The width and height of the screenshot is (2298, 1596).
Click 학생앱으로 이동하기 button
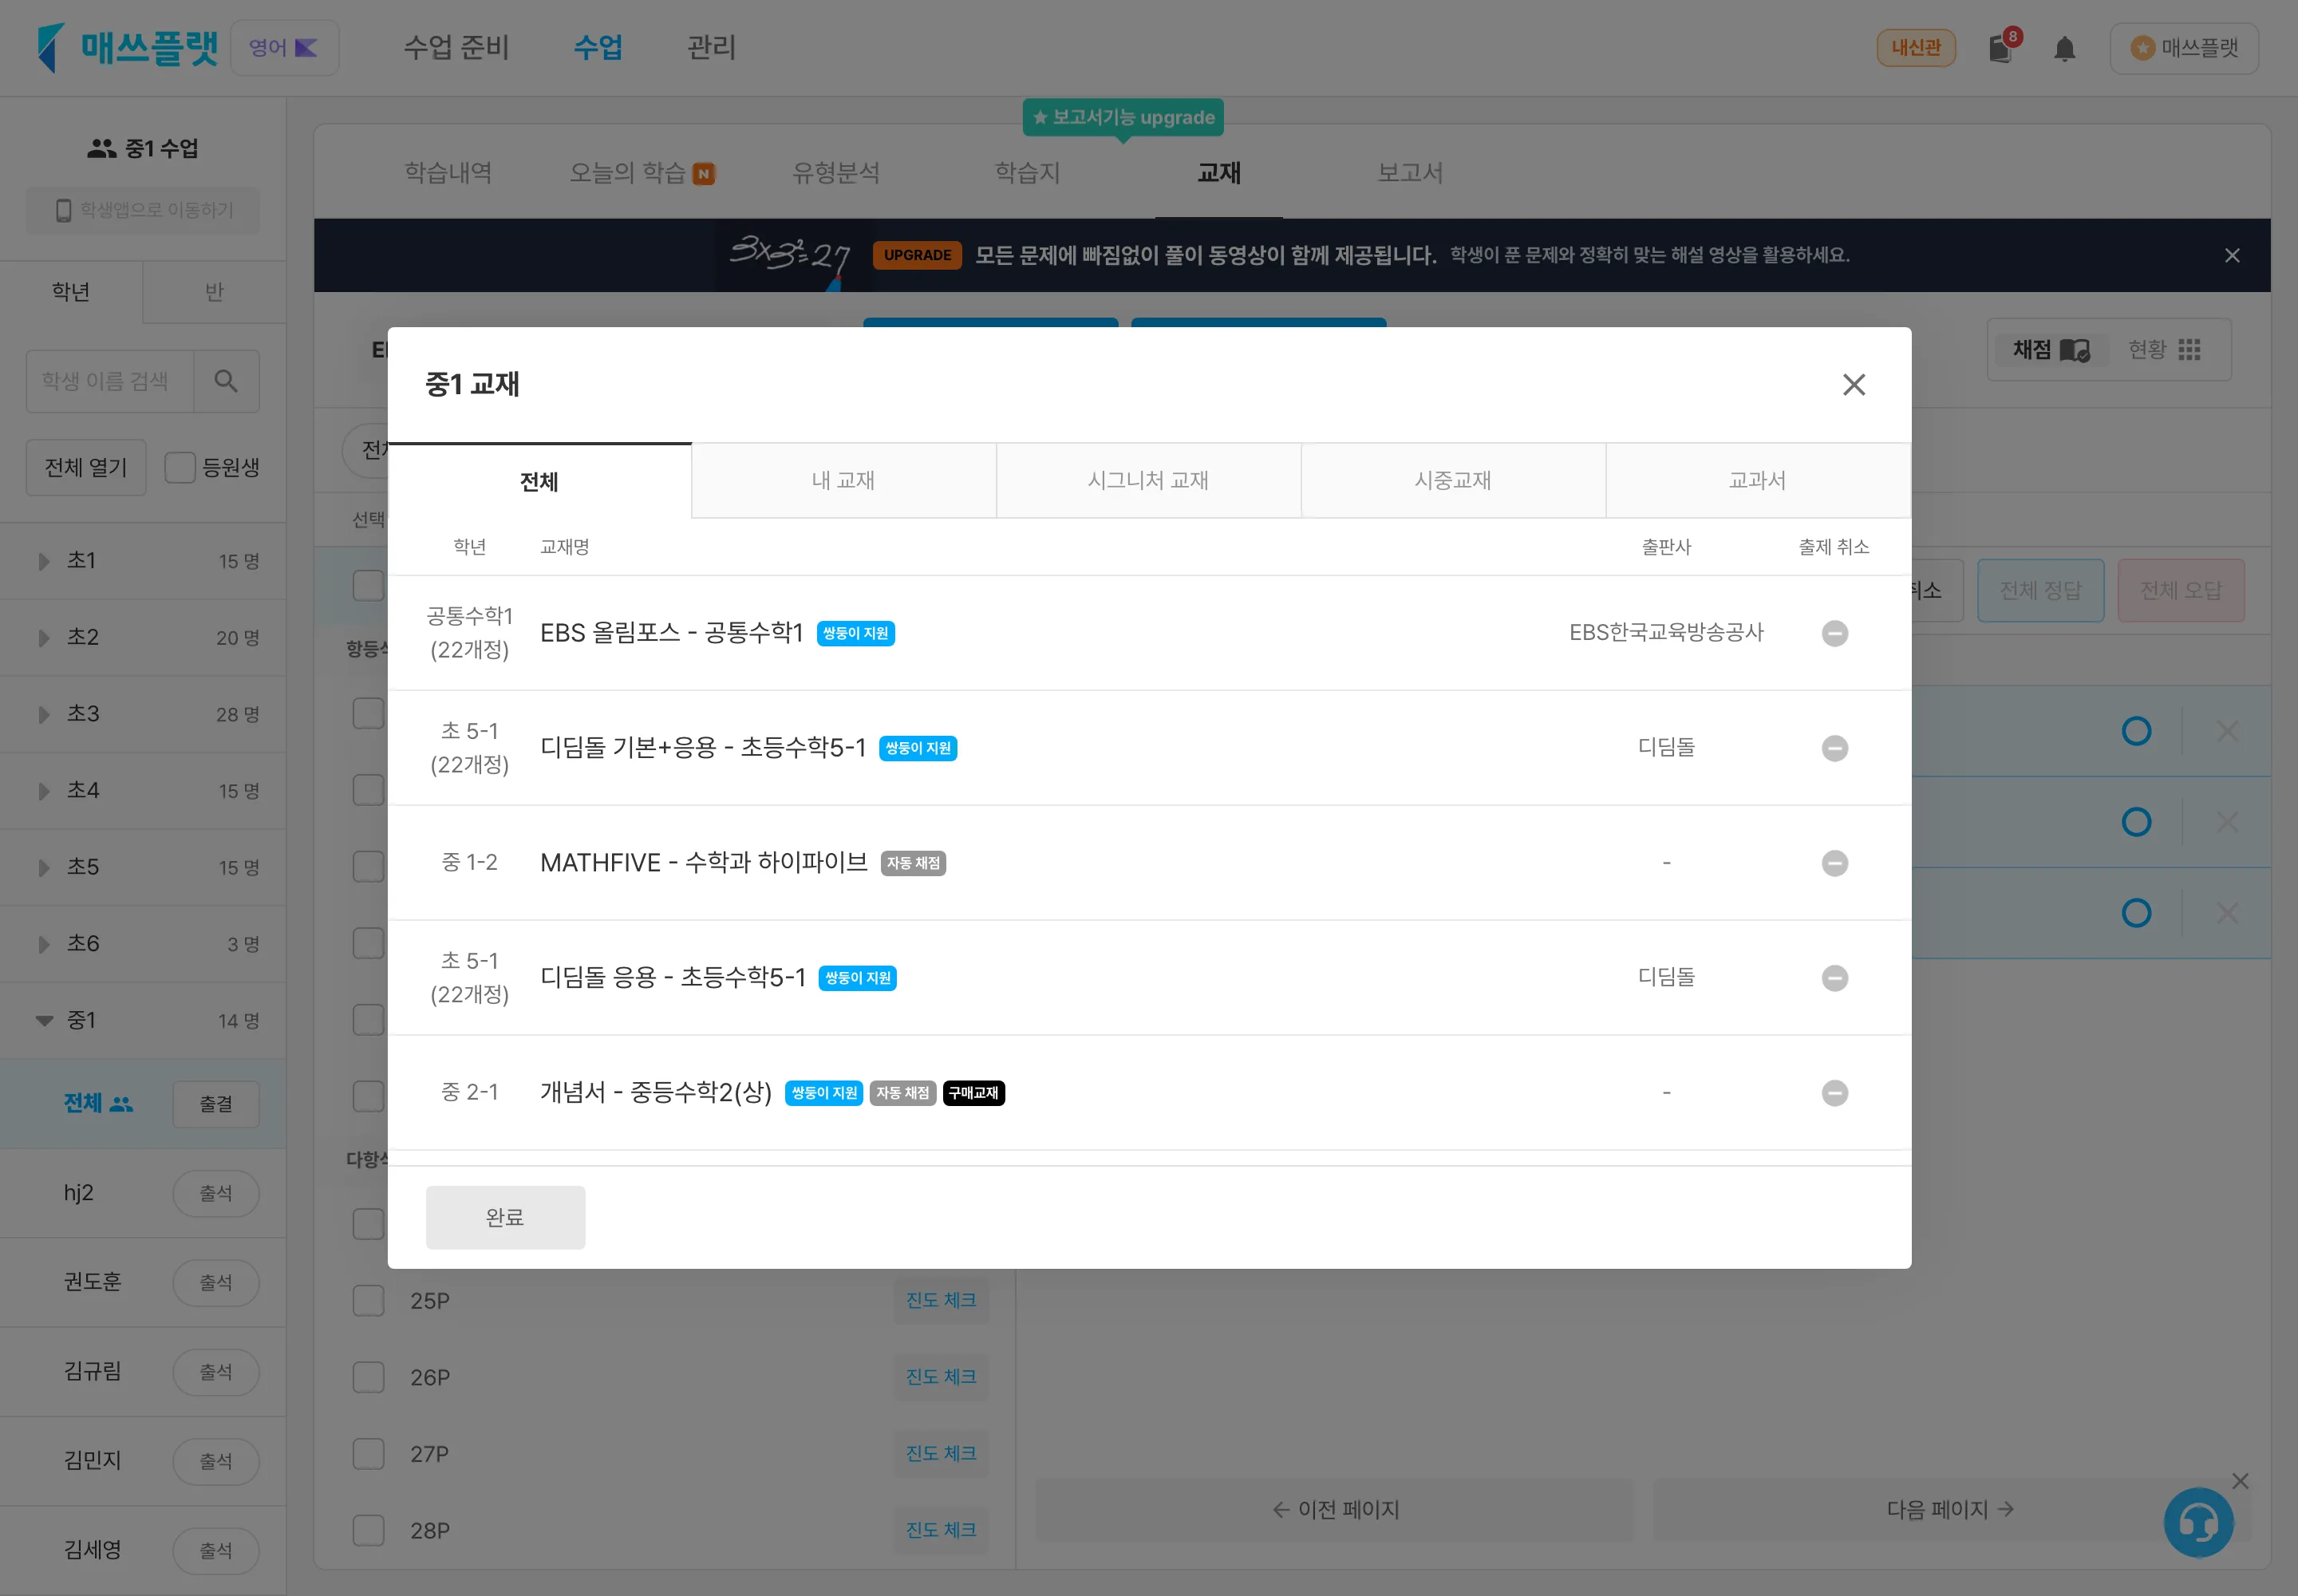pyautogui.click(x=143, y=210)
